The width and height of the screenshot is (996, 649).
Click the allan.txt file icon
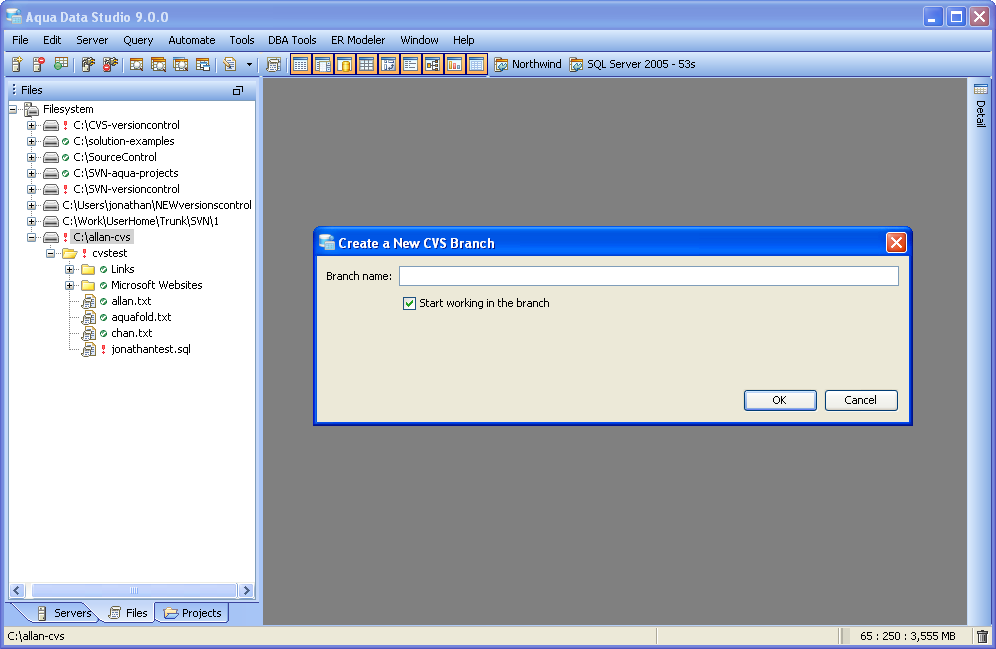[x=88, y=302]
